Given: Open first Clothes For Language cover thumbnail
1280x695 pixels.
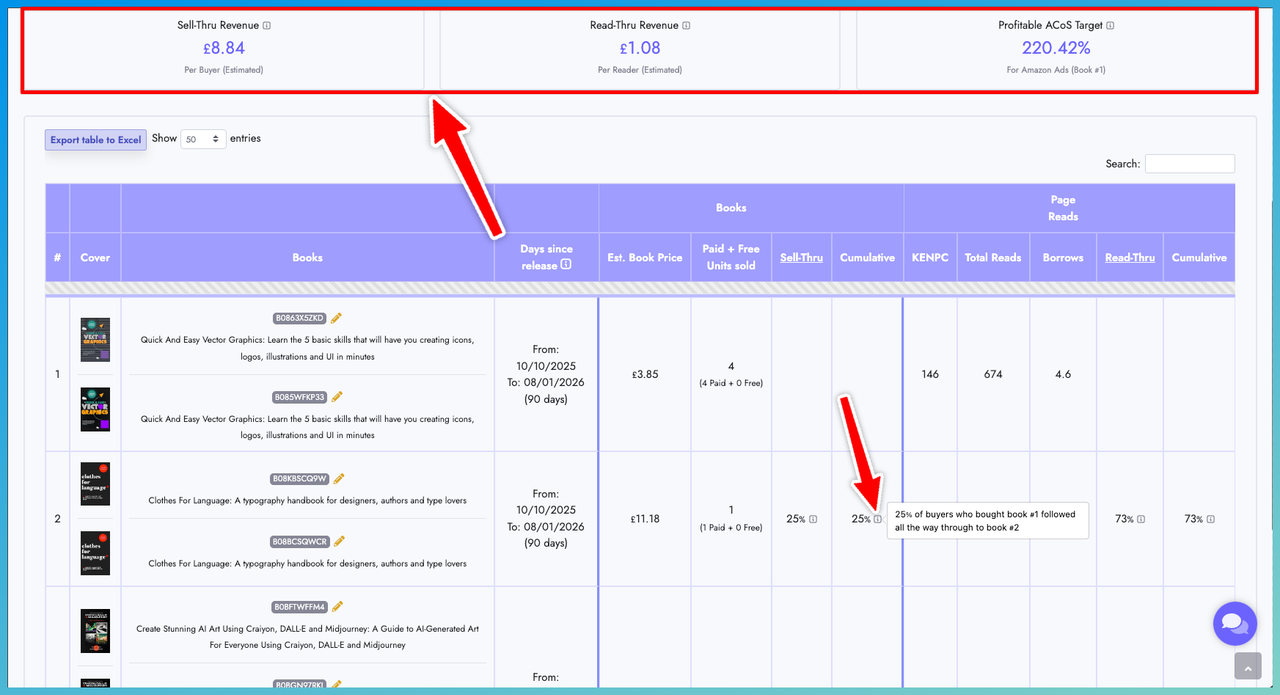Looking at the screenshot, I should coord(95,484).
